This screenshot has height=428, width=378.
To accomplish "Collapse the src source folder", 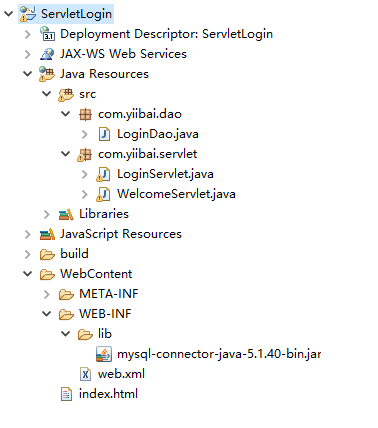I will (47, 94).
